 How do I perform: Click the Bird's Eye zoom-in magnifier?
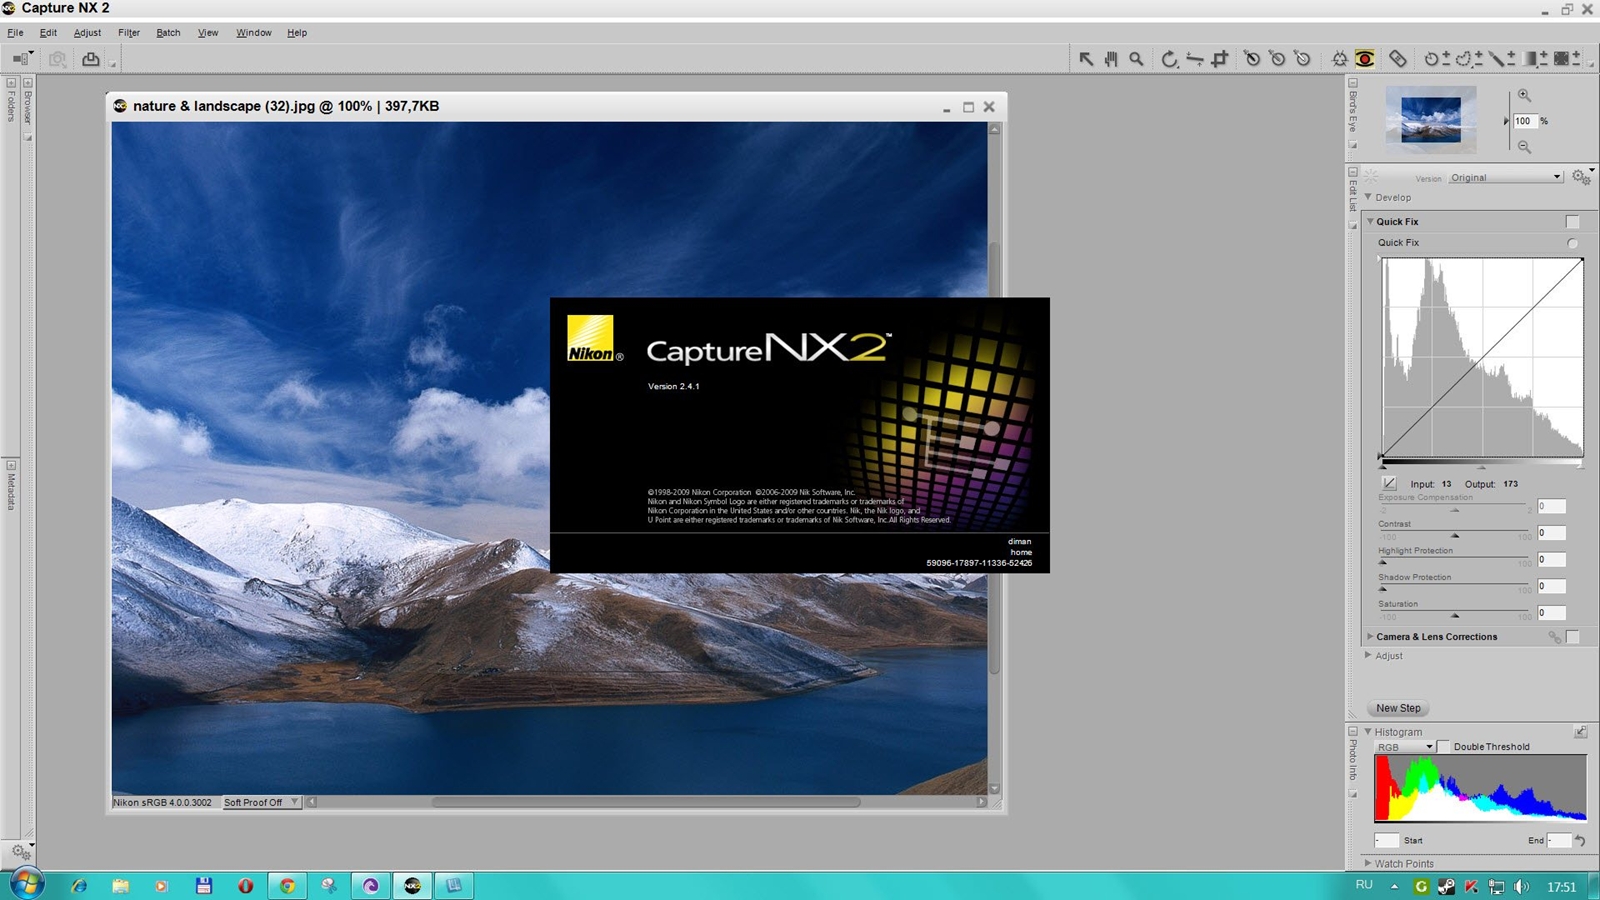tap(1524, 95)
